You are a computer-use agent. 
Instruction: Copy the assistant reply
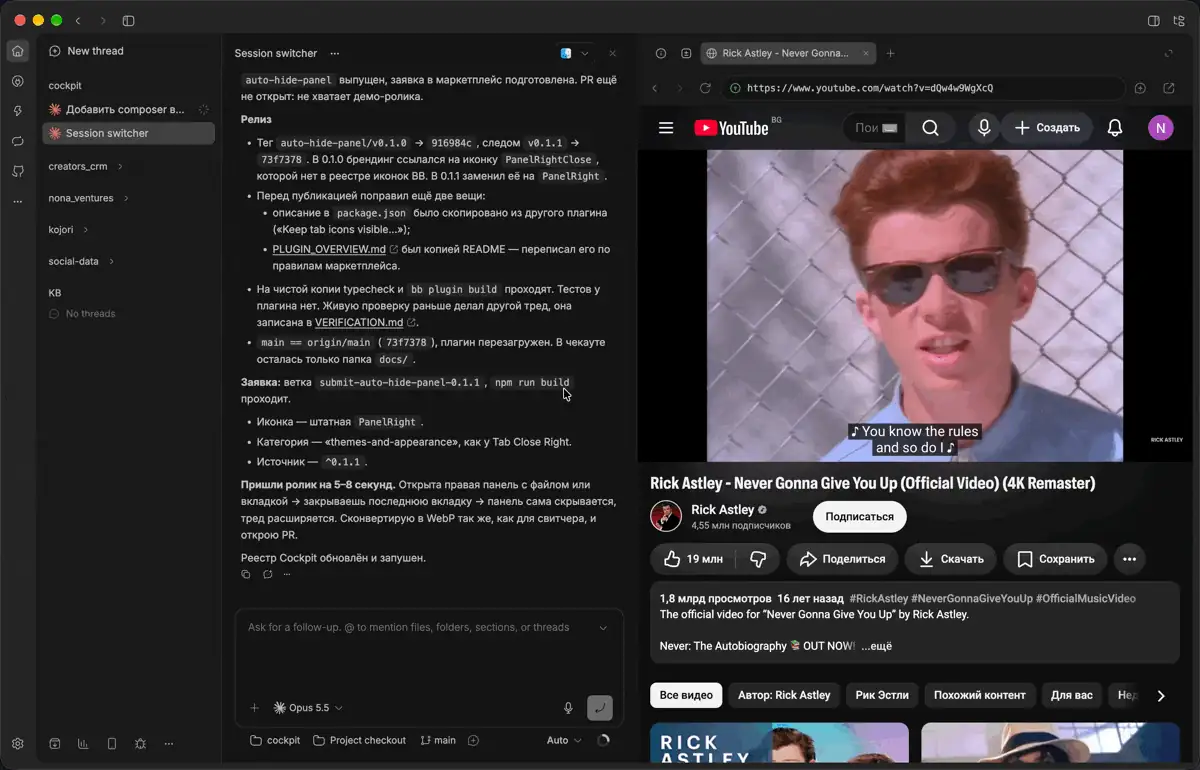pyautogui.click(x=246, y=574)
